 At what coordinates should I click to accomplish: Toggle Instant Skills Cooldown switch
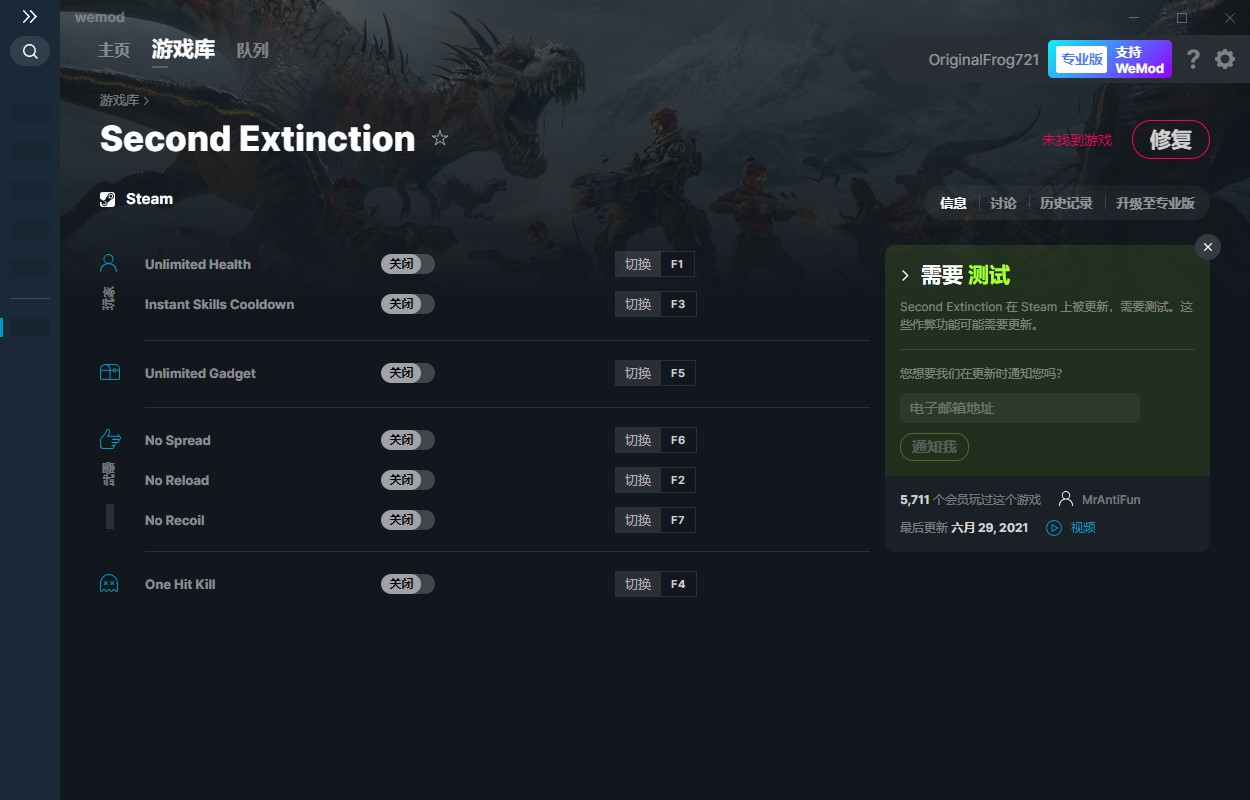coord(408,304)
